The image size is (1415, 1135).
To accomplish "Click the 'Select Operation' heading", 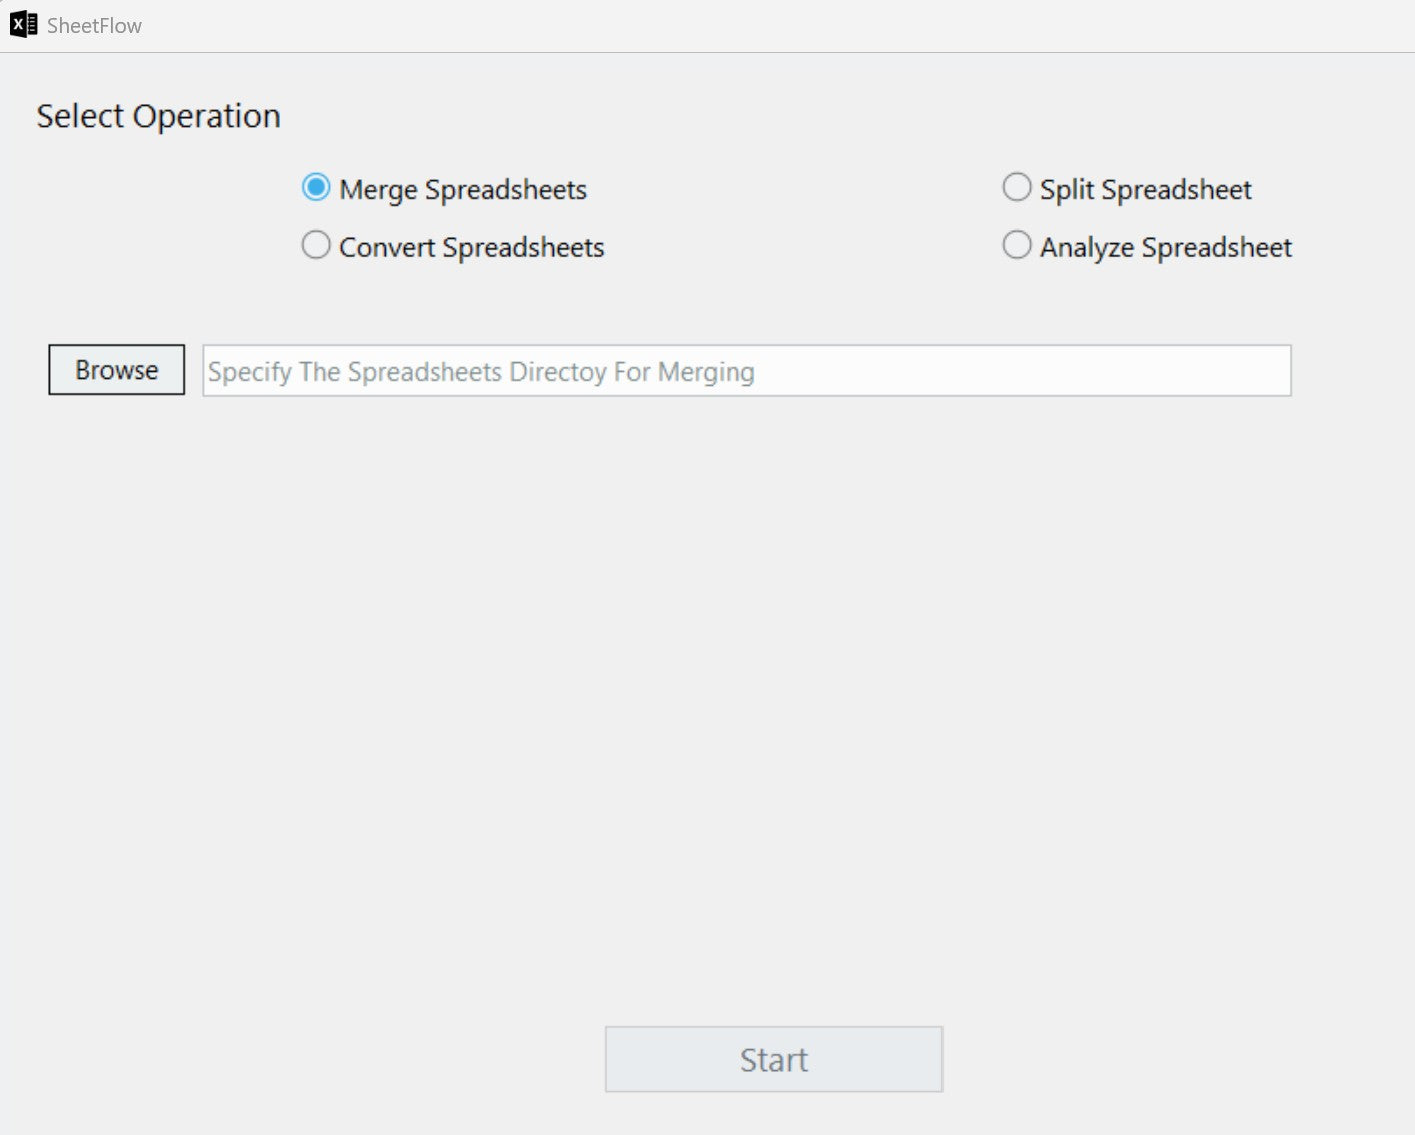I will (x=158, y=116).
